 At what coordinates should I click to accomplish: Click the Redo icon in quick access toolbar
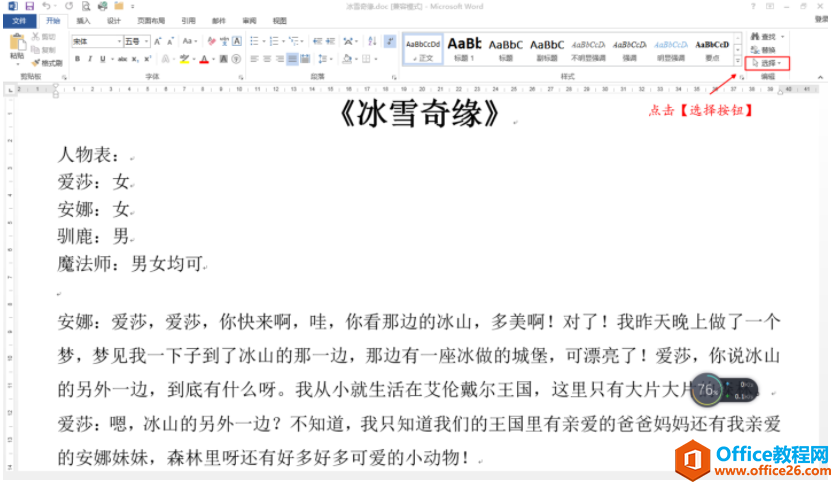pyautogui.click(x=69, y=6)
